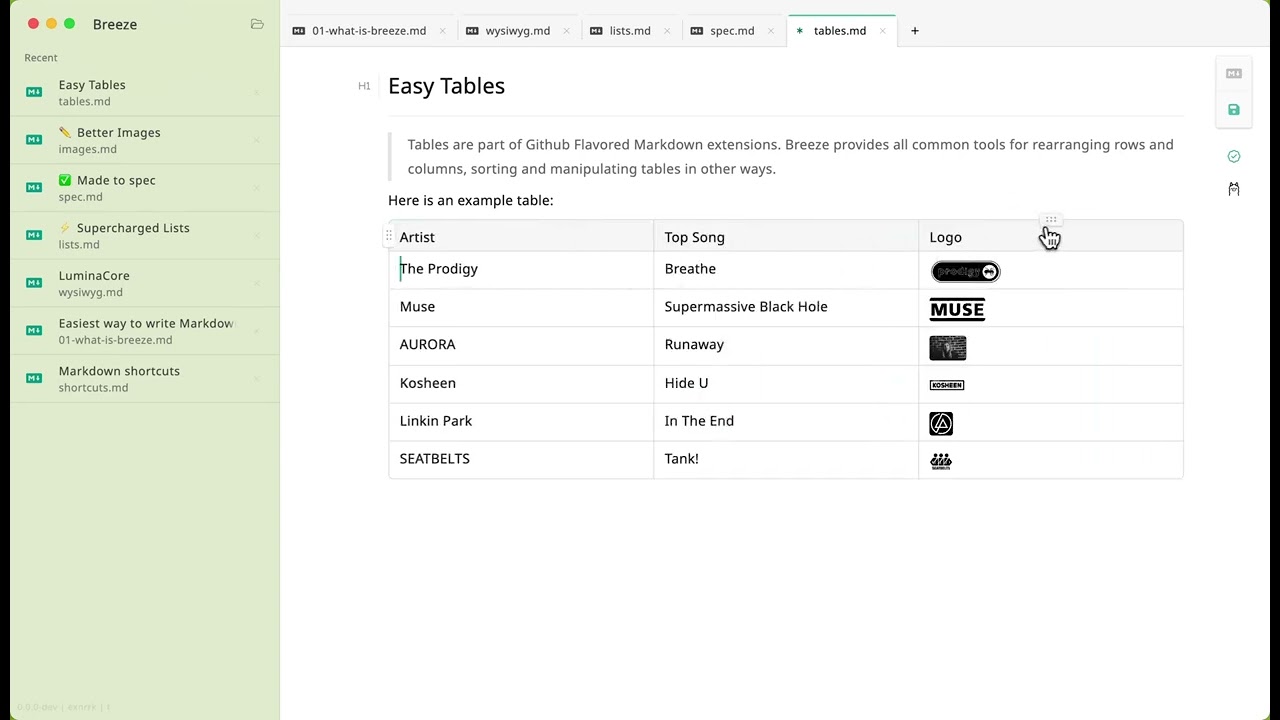Click the Artist column header
Viewport: 1280px width, 720px height.
[x=521, y=237]
